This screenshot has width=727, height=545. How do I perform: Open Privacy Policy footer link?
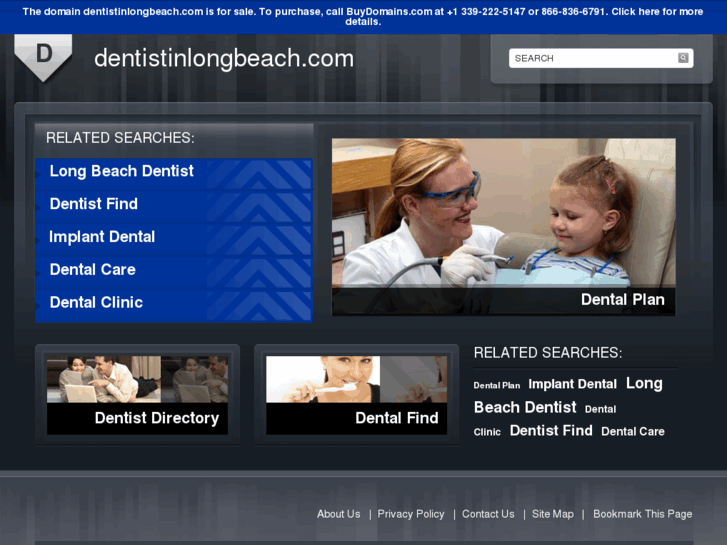pos(411,514)
